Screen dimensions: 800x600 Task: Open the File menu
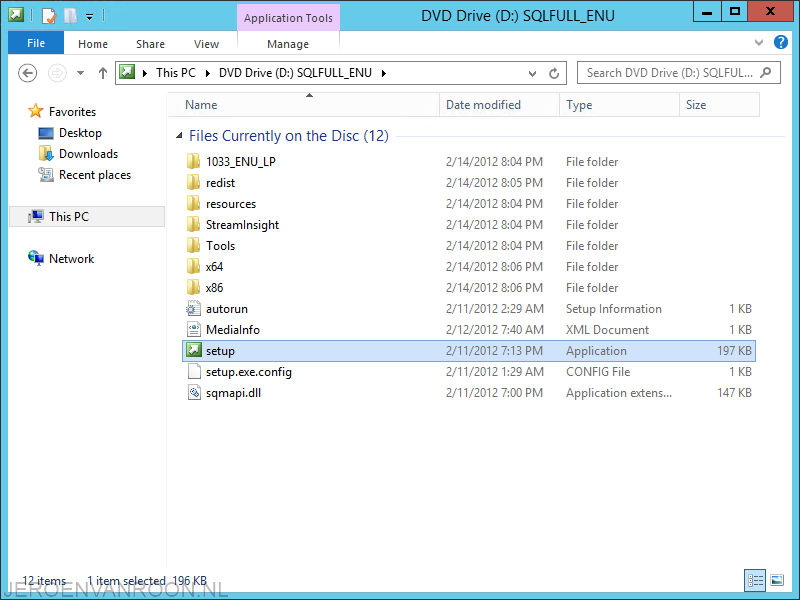pos(36,43)
